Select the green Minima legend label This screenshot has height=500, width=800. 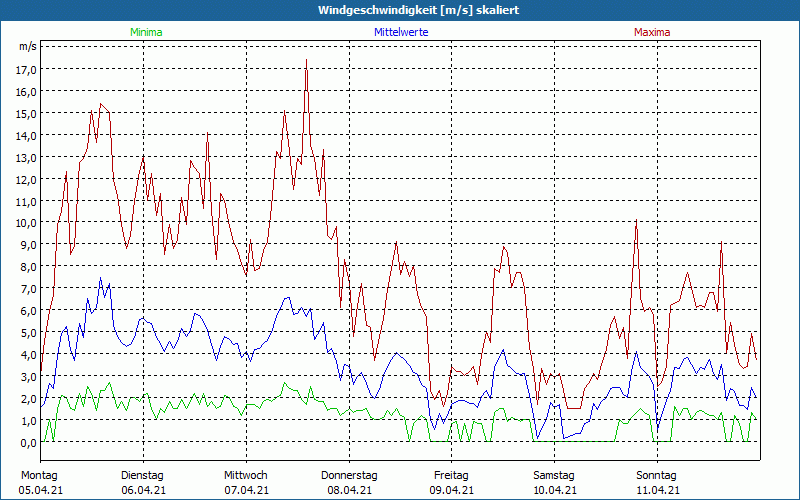pos(146,32)
